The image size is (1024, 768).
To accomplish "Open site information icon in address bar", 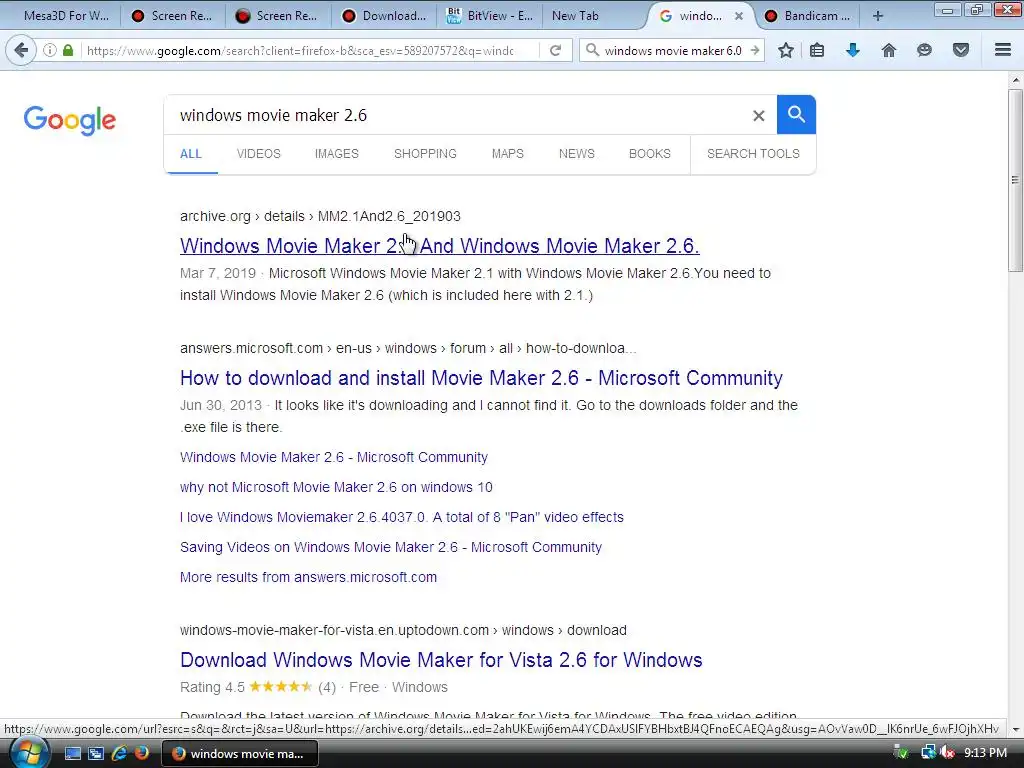I will point(50,50).
